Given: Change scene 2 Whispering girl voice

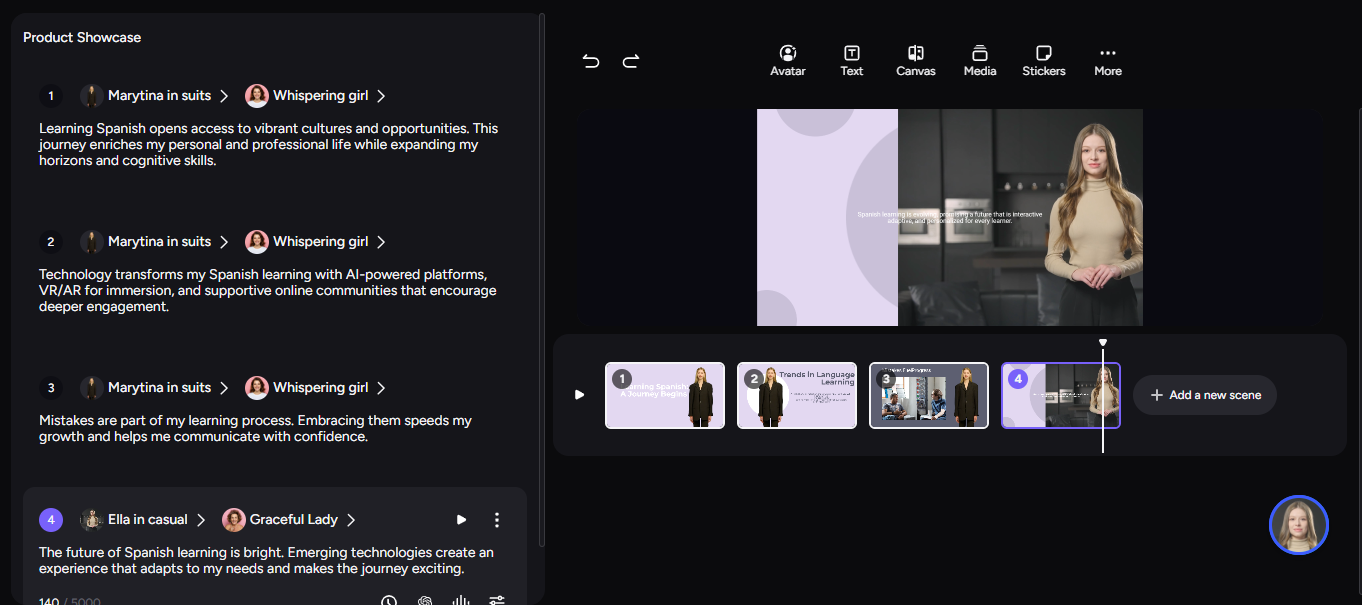Looking at the screenshot, I should [x=316, y=242].
